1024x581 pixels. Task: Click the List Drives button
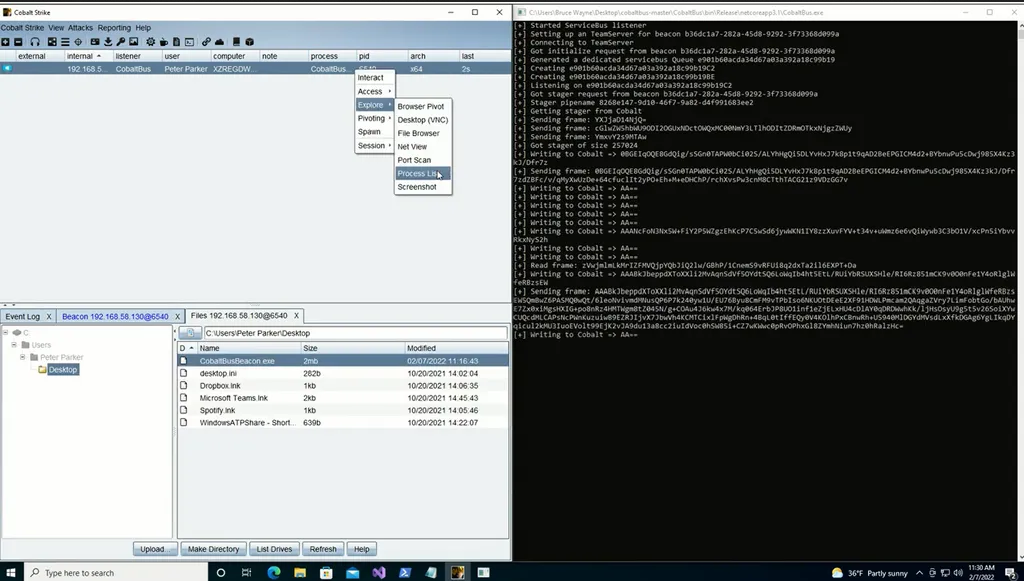274,549
